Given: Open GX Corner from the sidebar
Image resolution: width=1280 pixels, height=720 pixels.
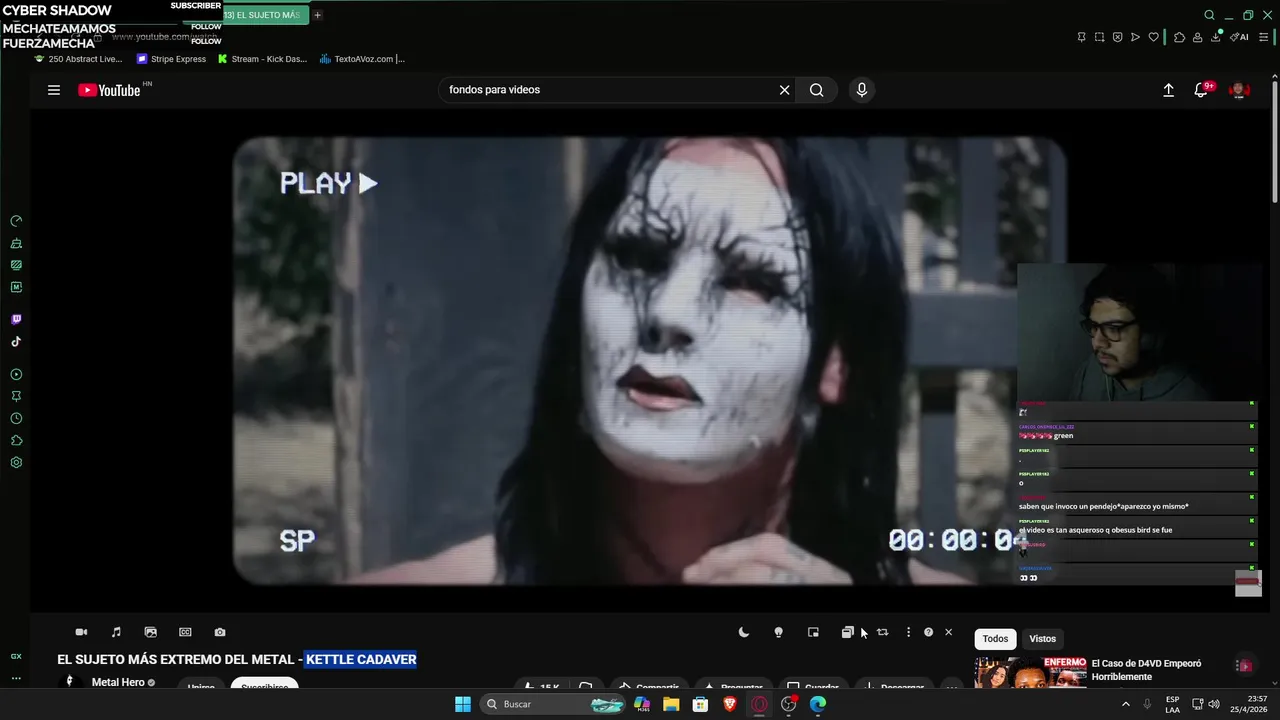Looking at the screenshot, I should click(16, 656).
